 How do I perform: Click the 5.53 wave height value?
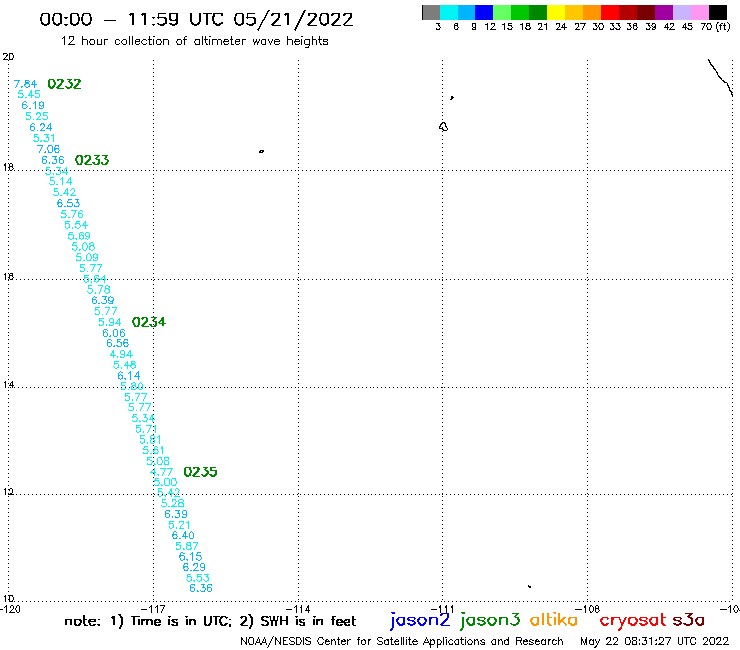(197, 578)
